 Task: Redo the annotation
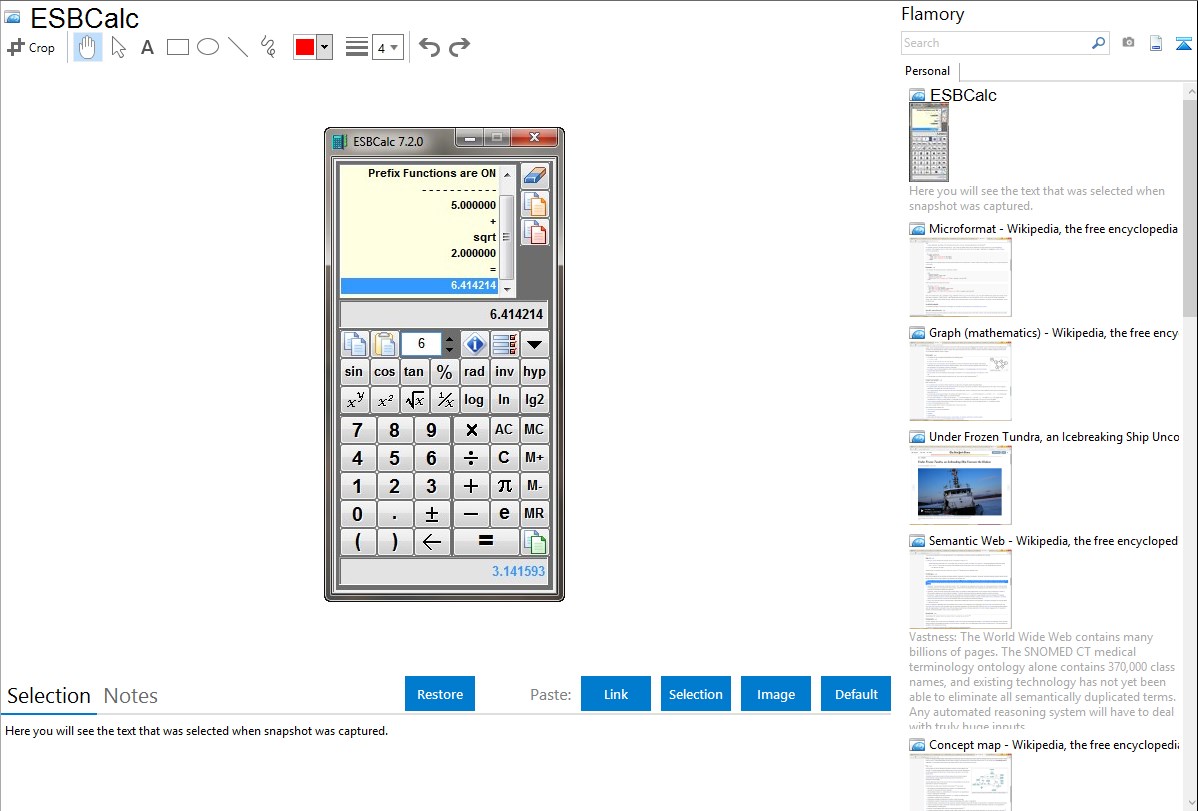click(x=459, y=47)
